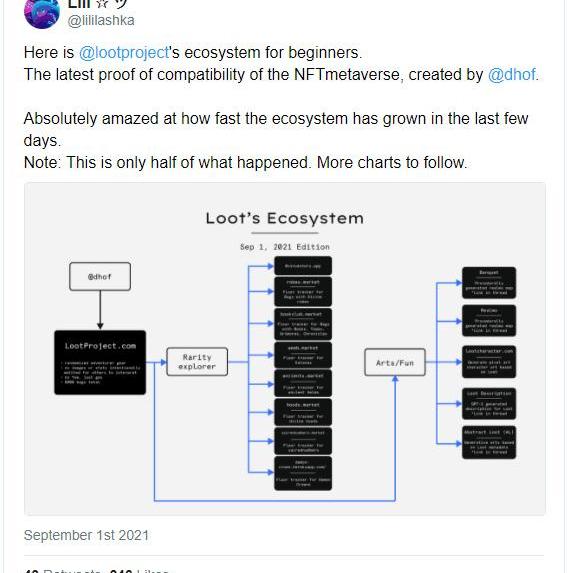Screen dimensions: 567x573
Task: Select the Rarity explorer node
Action: tap(197, 362)
